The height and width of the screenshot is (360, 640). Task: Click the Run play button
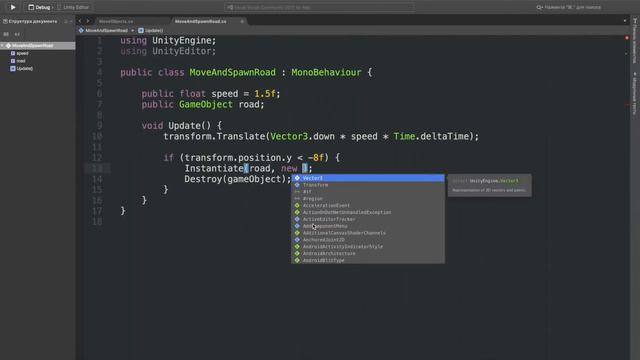13,7
